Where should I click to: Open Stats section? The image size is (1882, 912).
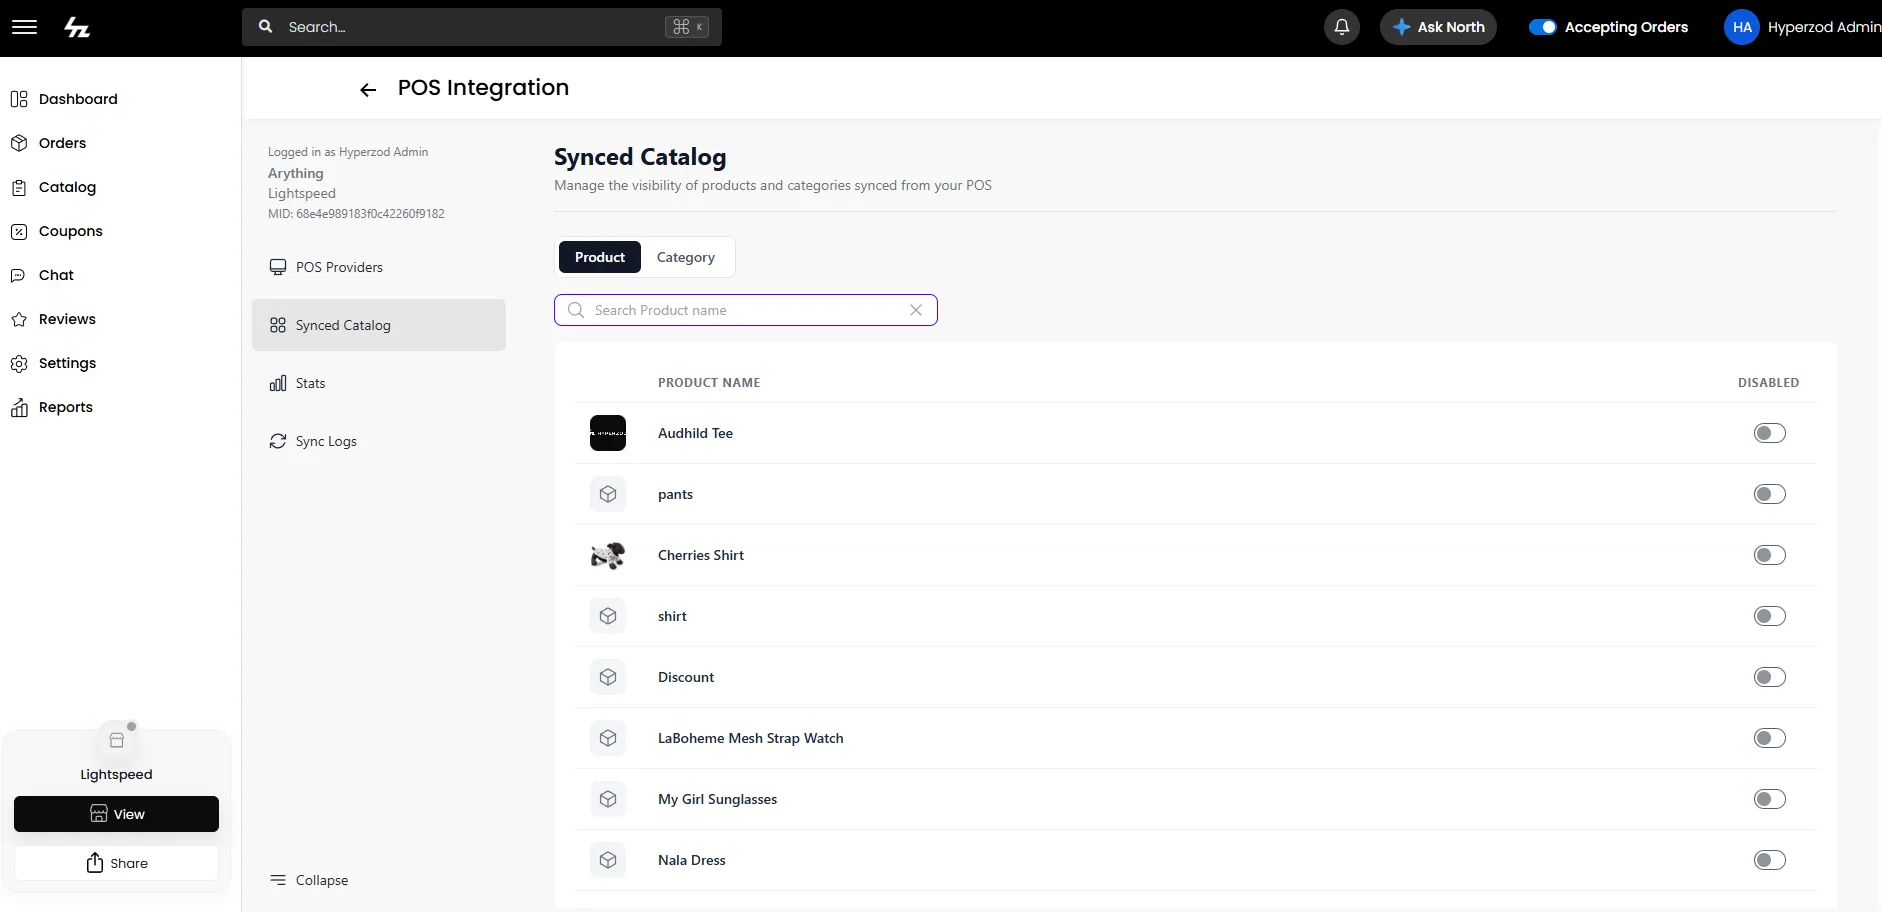click(379, 383)
